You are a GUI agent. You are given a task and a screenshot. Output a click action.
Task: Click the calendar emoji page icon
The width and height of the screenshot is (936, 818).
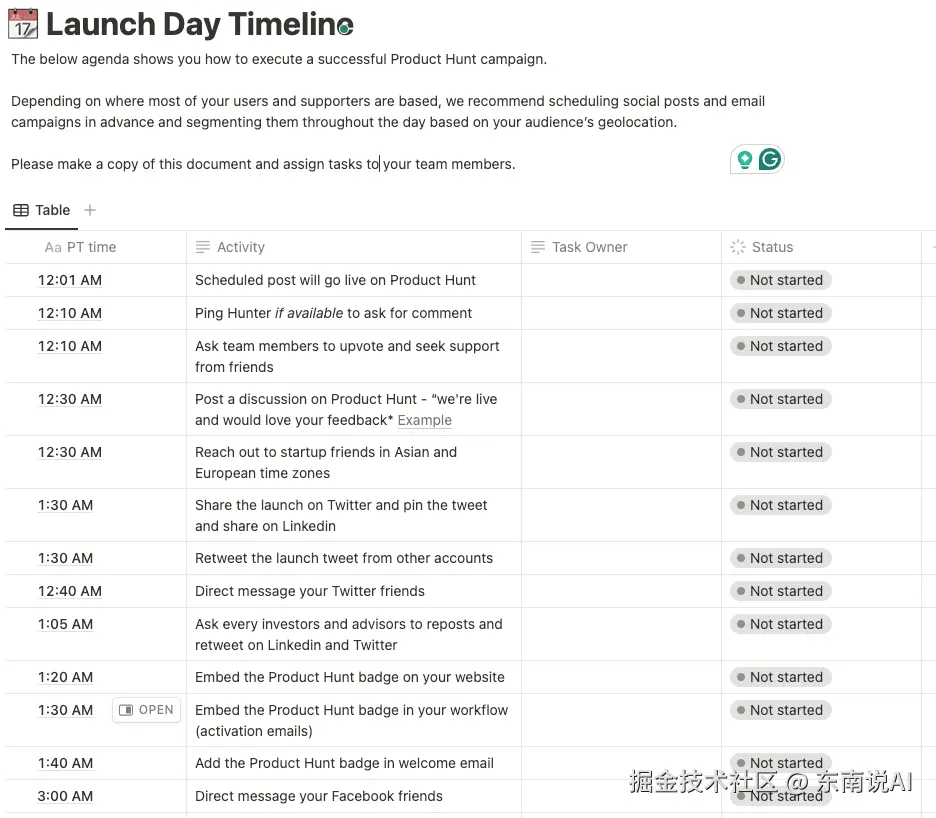pos(22,23)
